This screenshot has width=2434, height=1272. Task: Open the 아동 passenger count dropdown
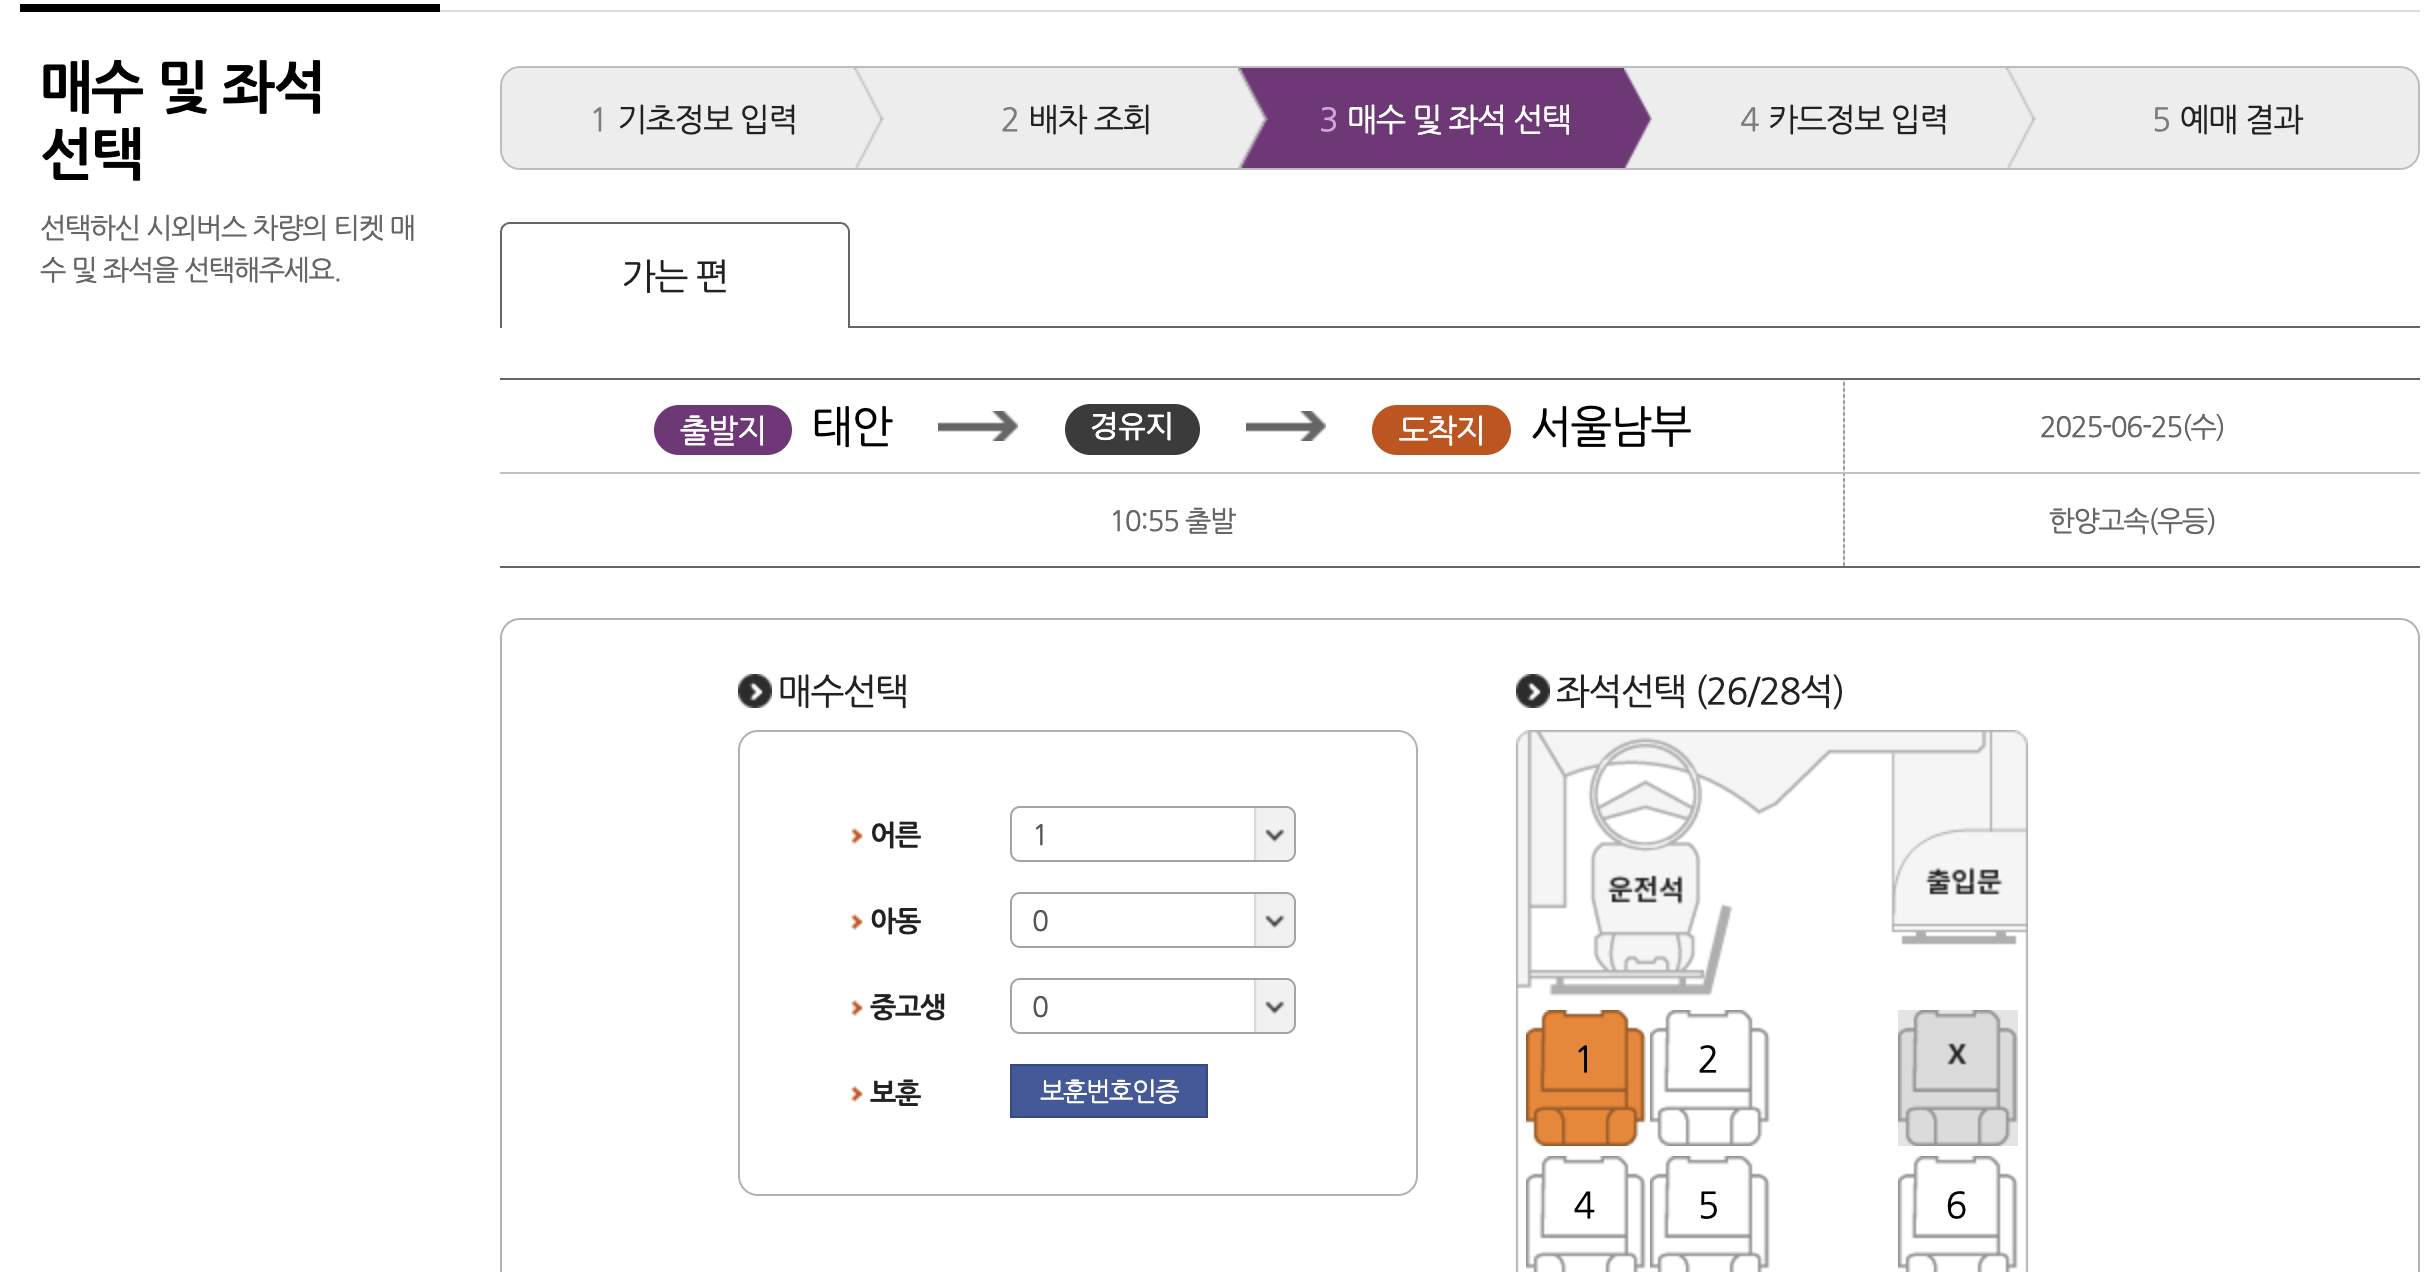pyautogui.click(x=1152, y=920)
